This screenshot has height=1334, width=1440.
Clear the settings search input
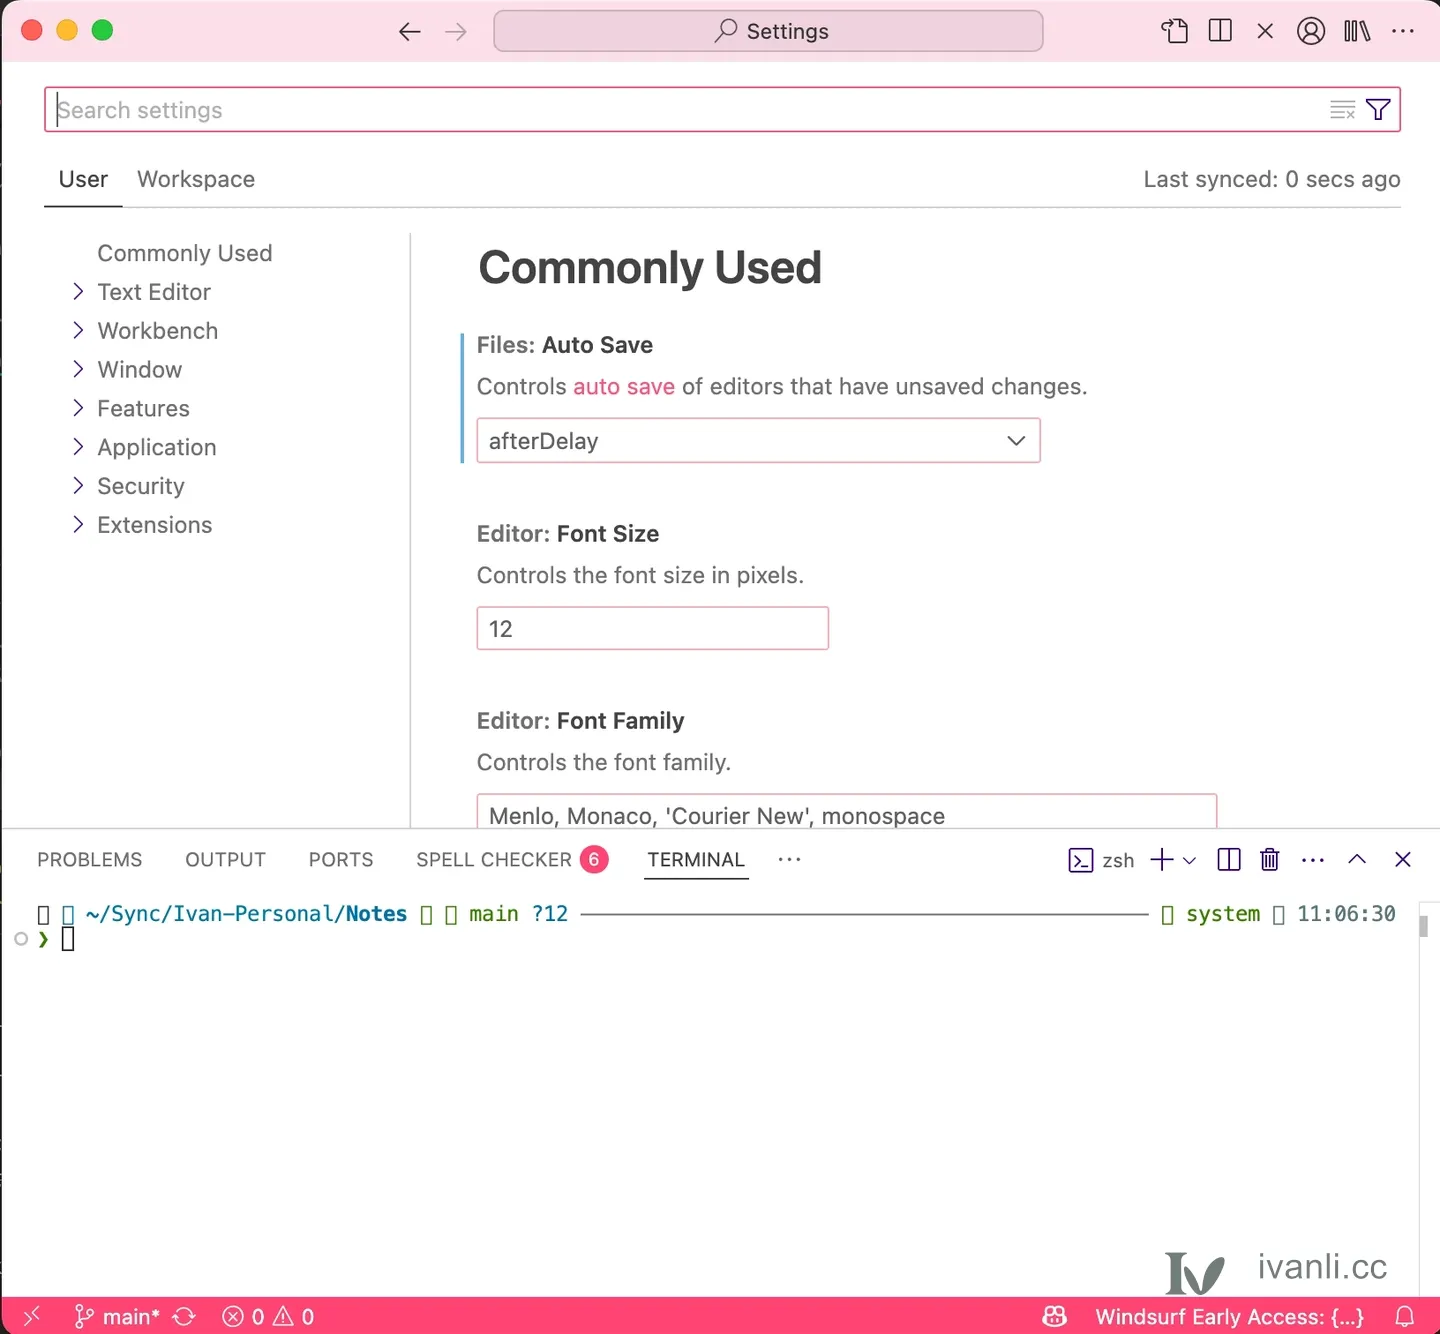(1342, 110)
